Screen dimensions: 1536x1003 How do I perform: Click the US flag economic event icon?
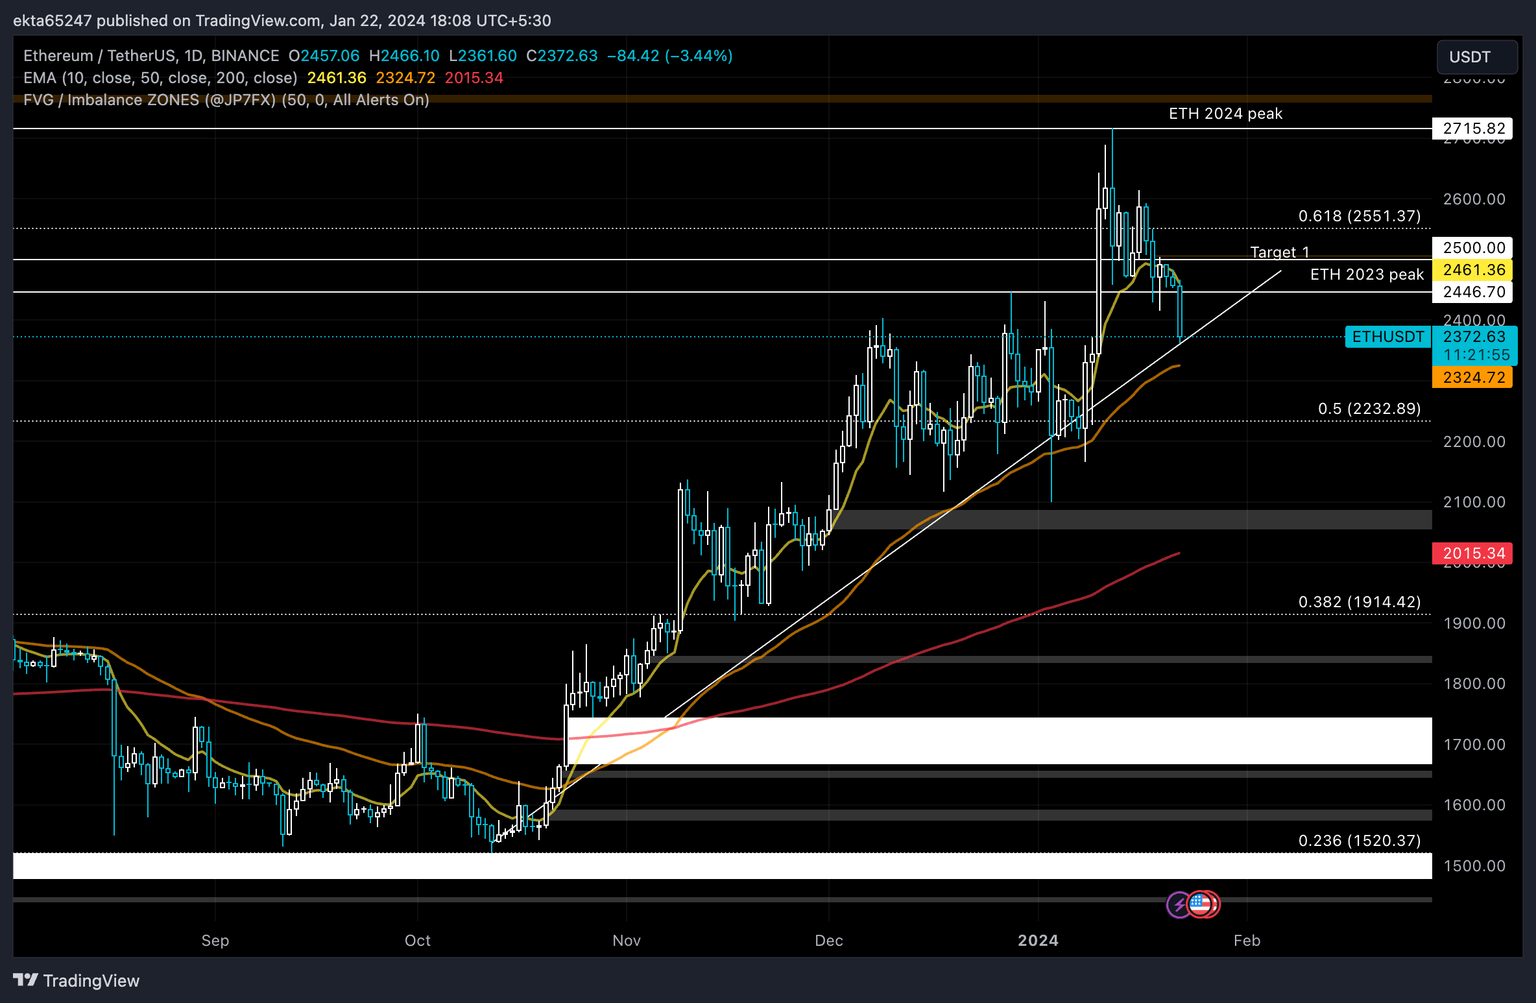pyautogui.click(x=1198, y=904)
